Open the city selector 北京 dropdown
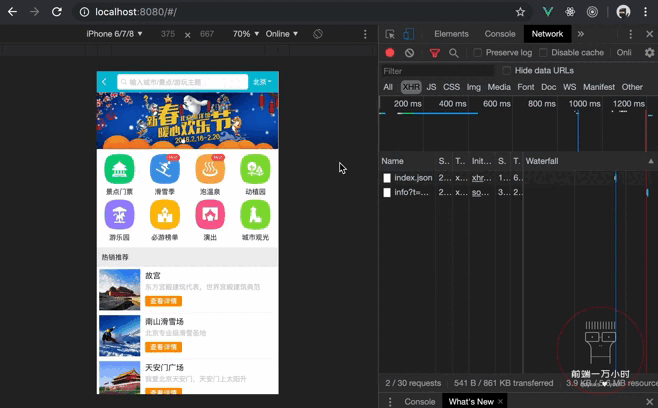Viewport: 658px width, 408px height. coord(262,82)
